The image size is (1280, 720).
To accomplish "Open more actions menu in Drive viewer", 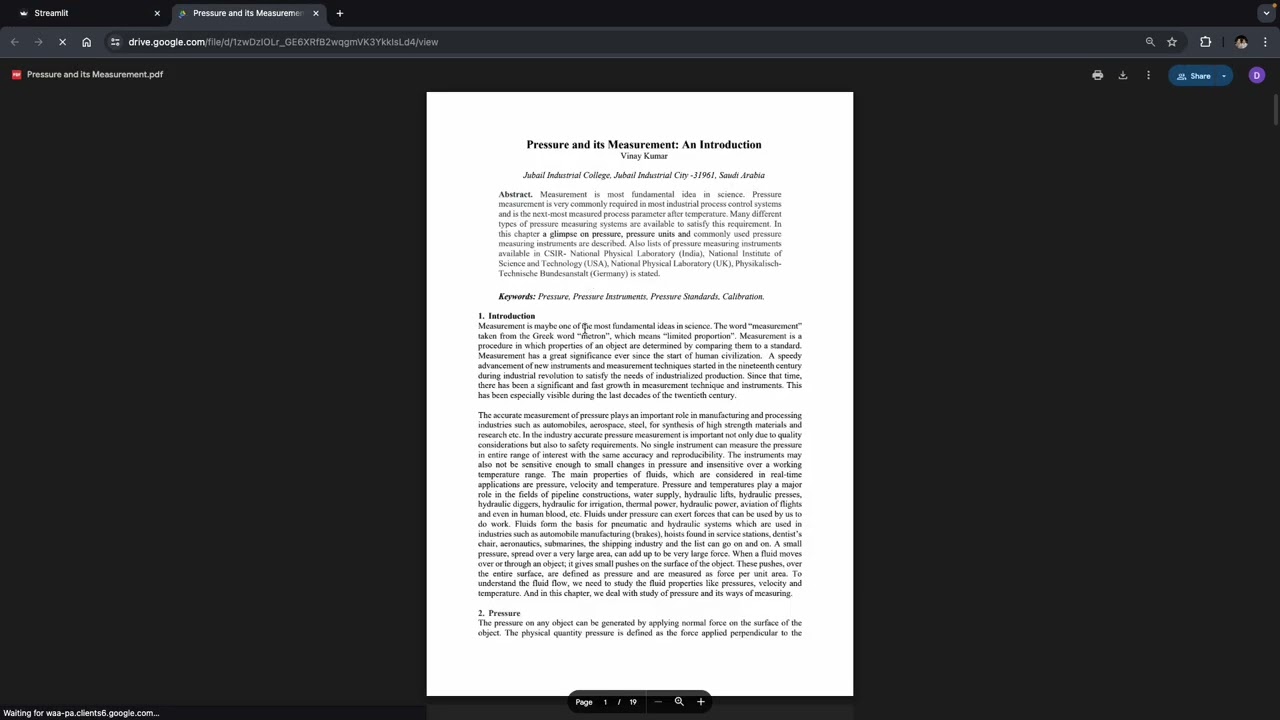I will tap(1148, 75).
